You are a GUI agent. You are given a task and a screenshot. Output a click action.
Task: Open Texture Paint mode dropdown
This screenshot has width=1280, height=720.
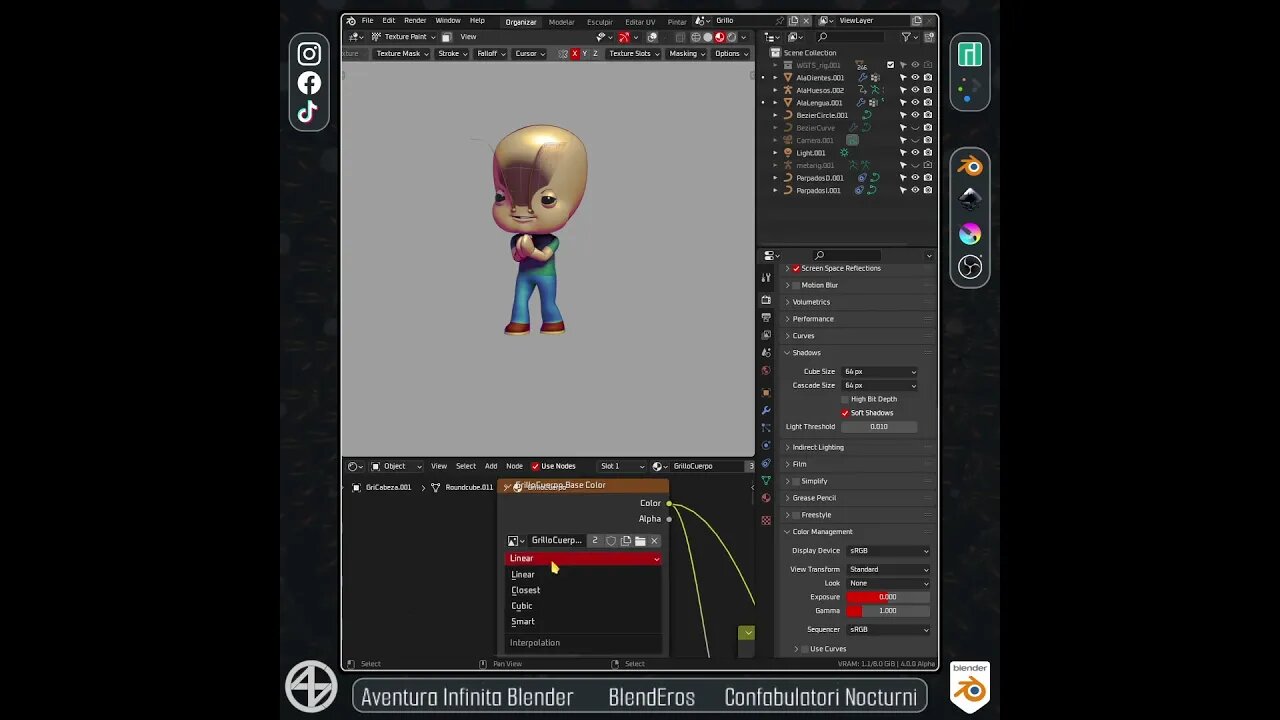click(404, 37)
